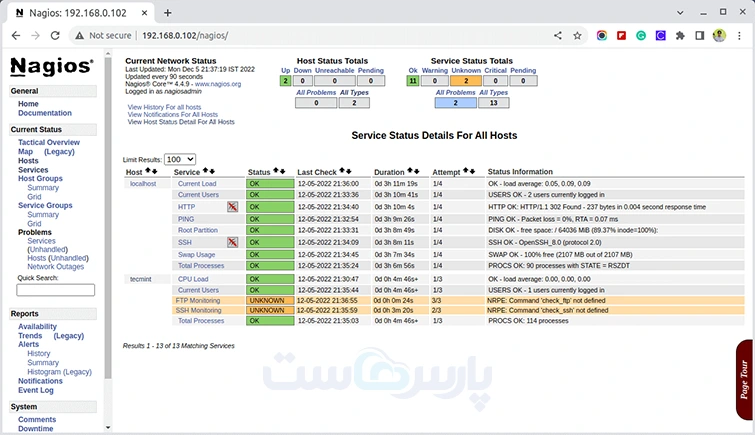Open Event Log in sidebar
Image resolution: width=755 pixels, height=435 pixels.
pos(36,390)
